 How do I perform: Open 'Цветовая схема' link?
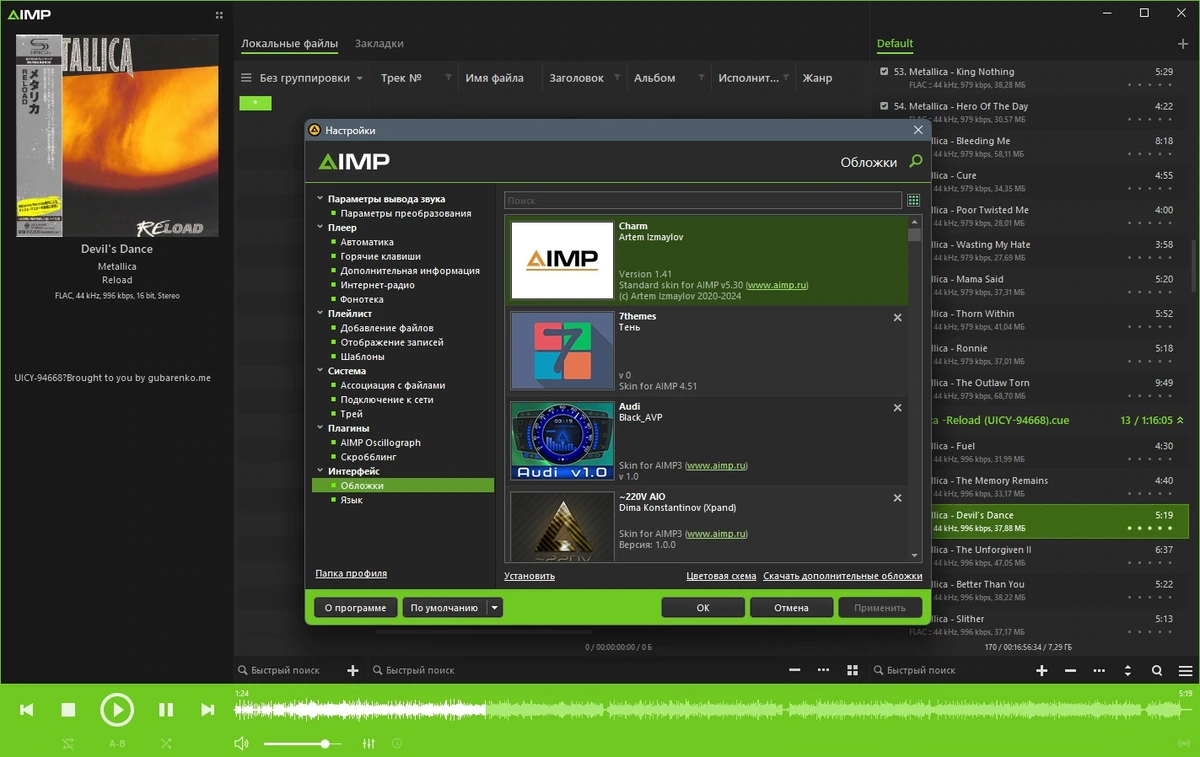coord(721,576)
